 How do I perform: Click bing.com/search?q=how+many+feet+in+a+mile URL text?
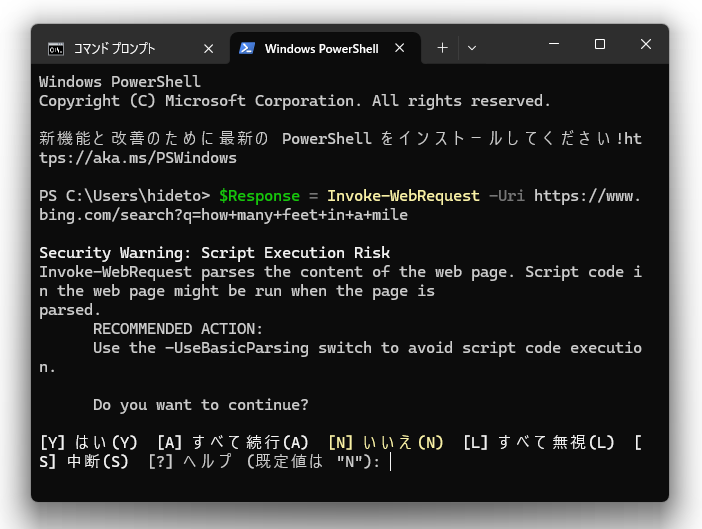point(223,215)
